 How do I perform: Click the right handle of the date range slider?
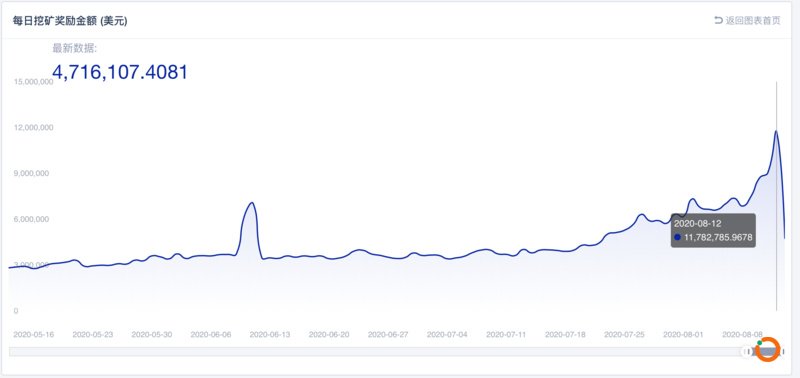[x=783, y=351]
